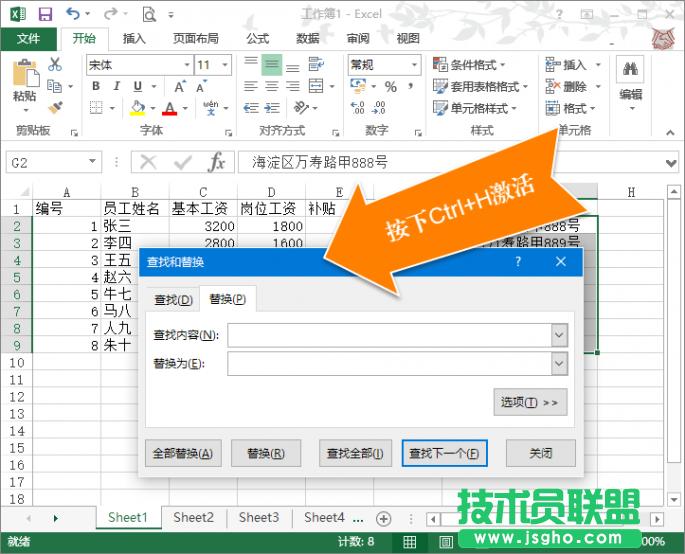Click the Save icon in quick access toolbar
This screenshot has width=685, height=554.
tap(46, 14)
